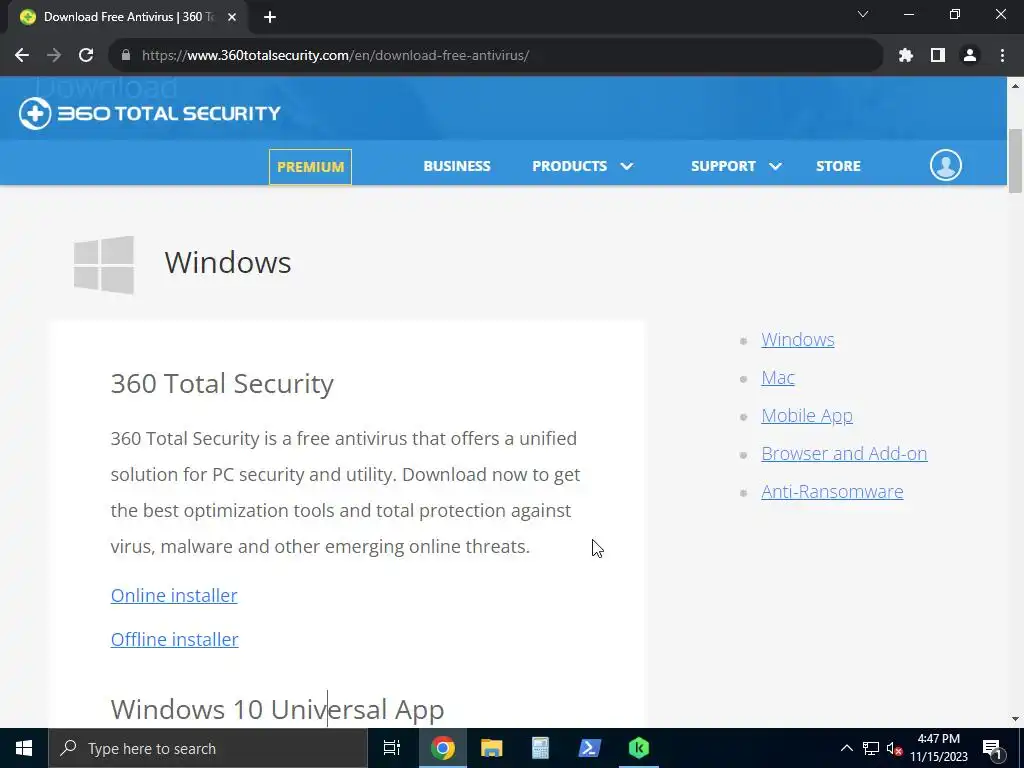This screenshot has height=768, width=1024.
Task: Click the Offline installer link
Action: click(174, 639)
